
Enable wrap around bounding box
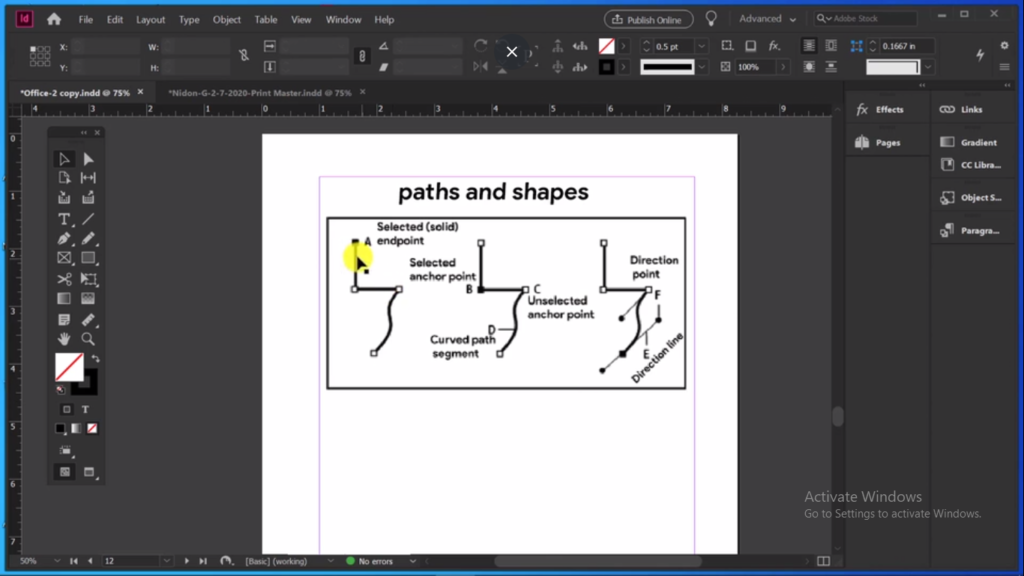click(831, 46)
